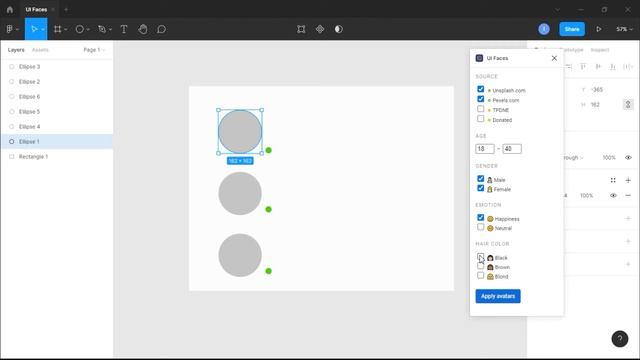Select the Ellipse shape tool

(x=80, y=29)
